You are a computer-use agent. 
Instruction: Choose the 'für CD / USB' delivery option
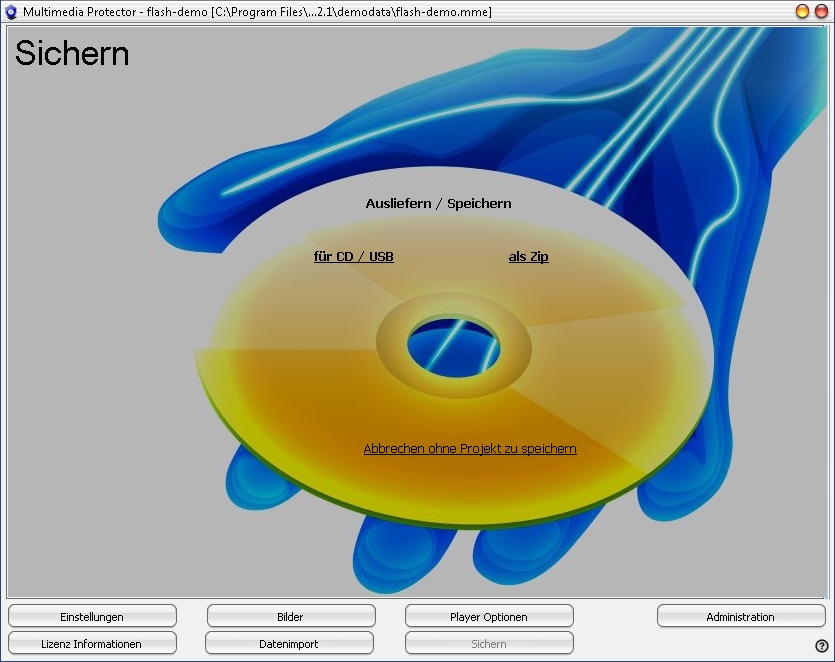click(x=353, y=257)
